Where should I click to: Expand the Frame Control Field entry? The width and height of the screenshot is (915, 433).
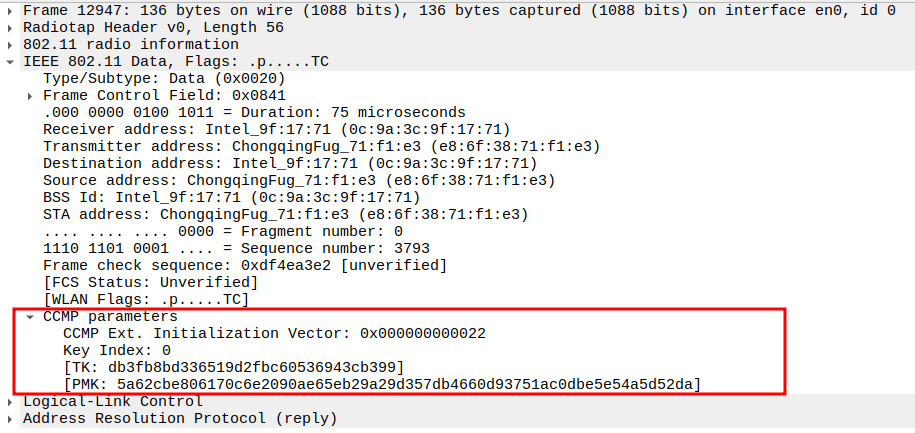pyautogui.click(x=31, y=96)
